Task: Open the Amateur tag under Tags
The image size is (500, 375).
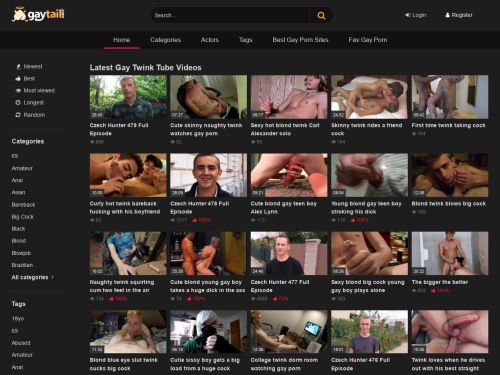Action: pyautogui.click(x=22, y=355)
